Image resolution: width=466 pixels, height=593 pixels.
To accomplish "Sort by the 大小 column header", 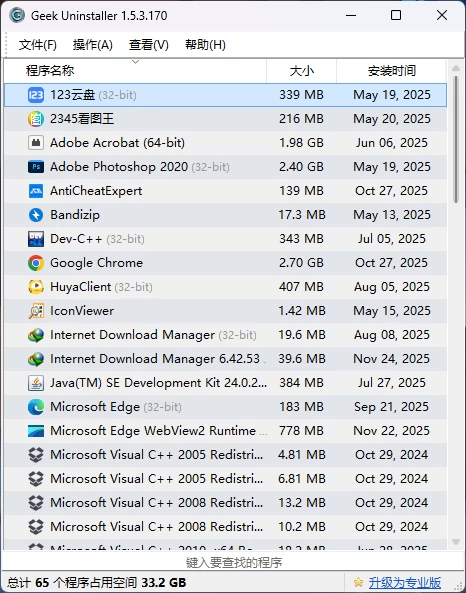I will pyautogui.click(x=301, y=71).
